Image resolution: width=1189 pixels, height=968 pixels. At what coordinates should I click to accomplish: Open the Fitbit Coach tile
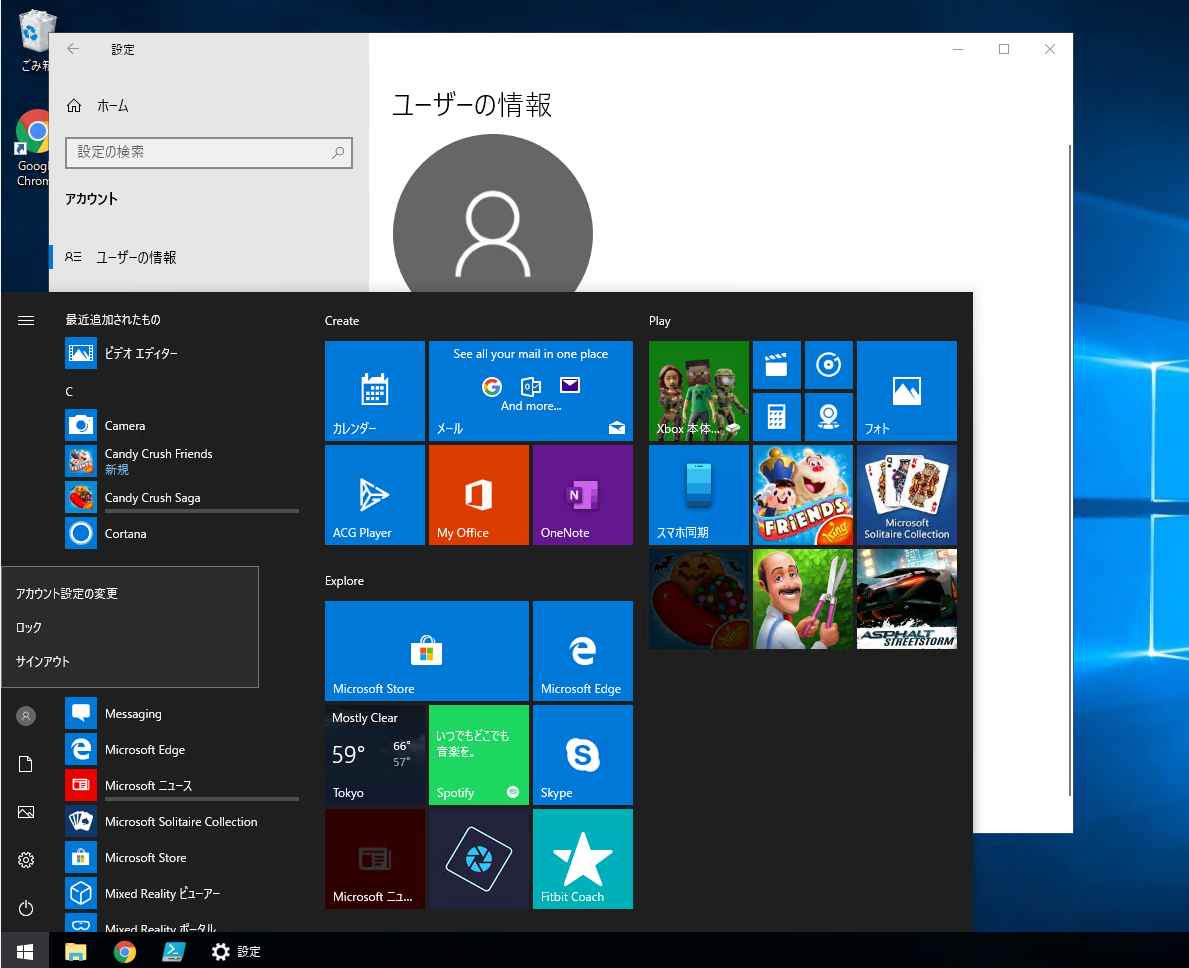583,859
